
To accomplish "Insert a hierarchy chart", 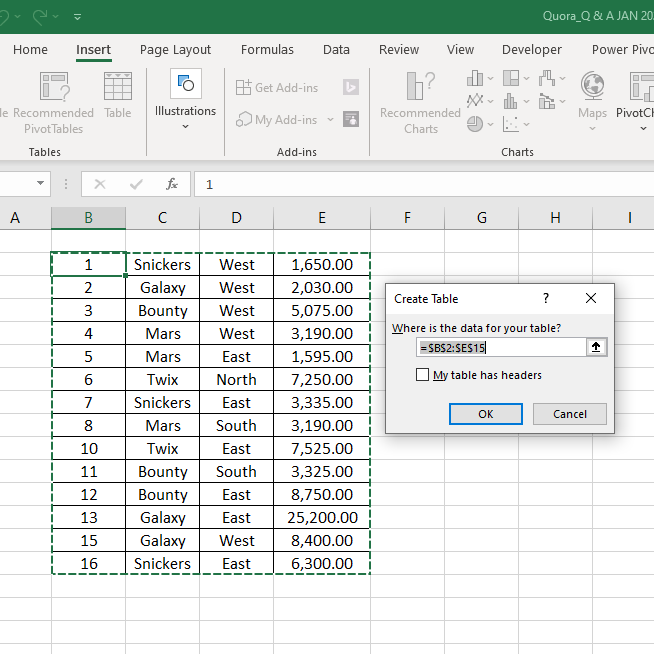I will pyautogui.click(x=511, y=78).
